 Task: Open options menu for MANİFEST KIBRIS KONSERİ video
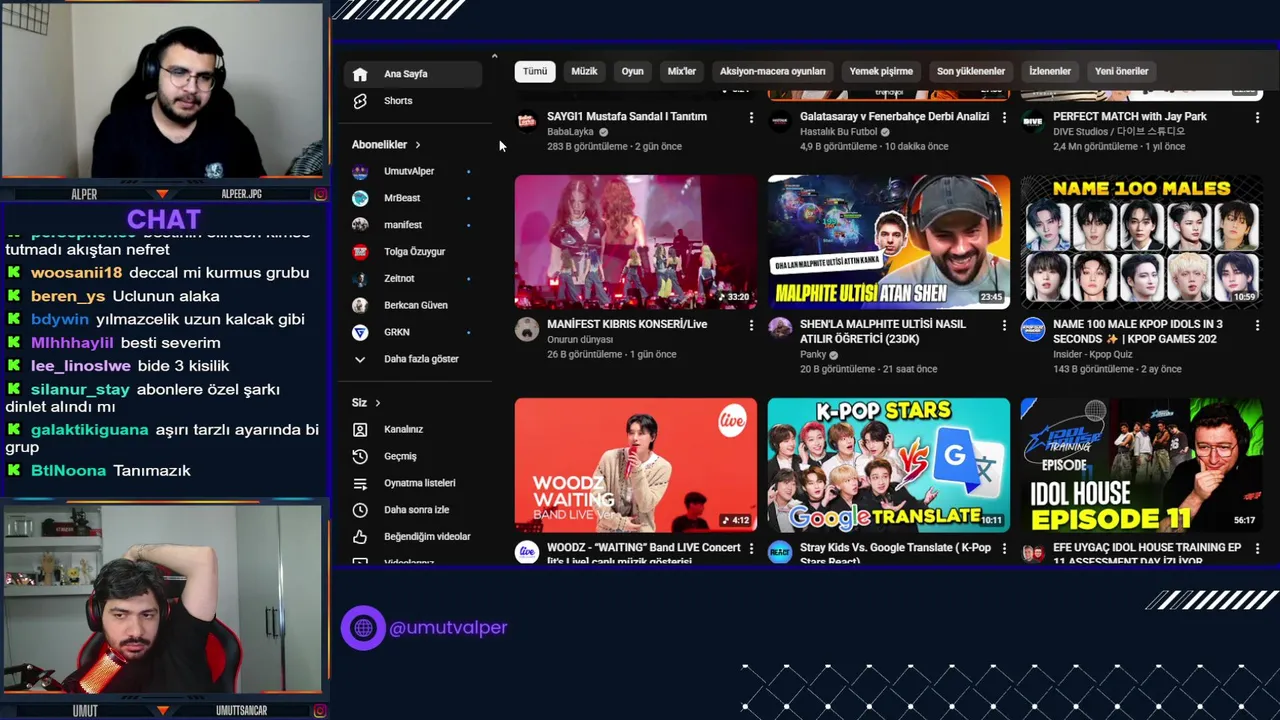pyautogui.click(x=751, y=325)
